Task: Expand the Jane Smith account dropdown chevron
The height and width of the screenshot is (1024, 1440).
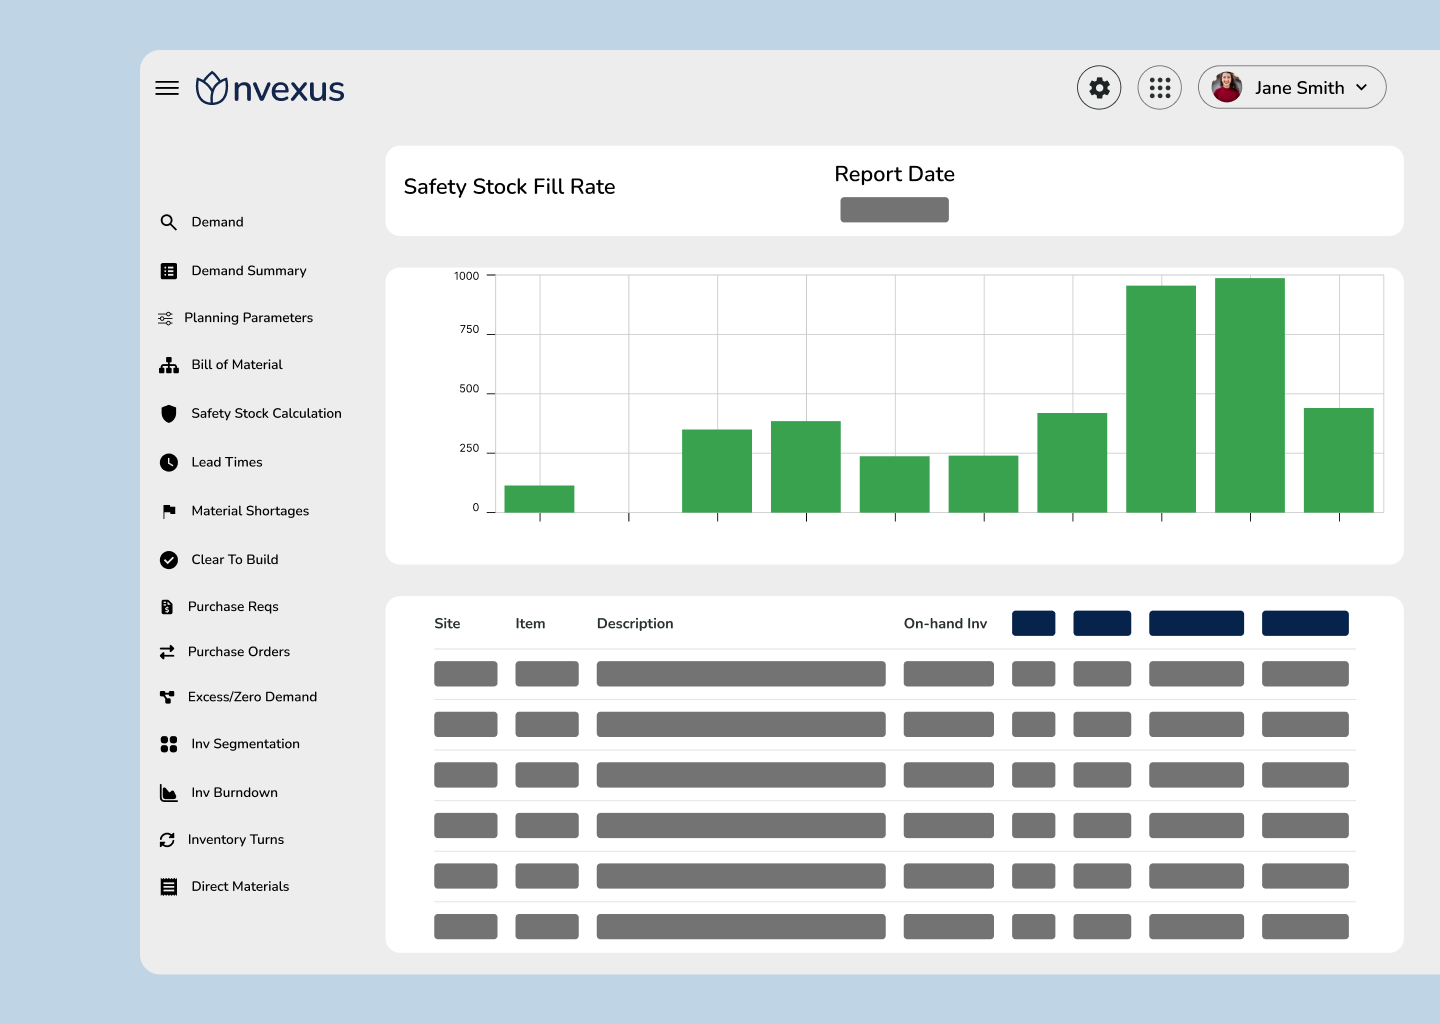Action: pyautogui.click(x=1362, y=88)
